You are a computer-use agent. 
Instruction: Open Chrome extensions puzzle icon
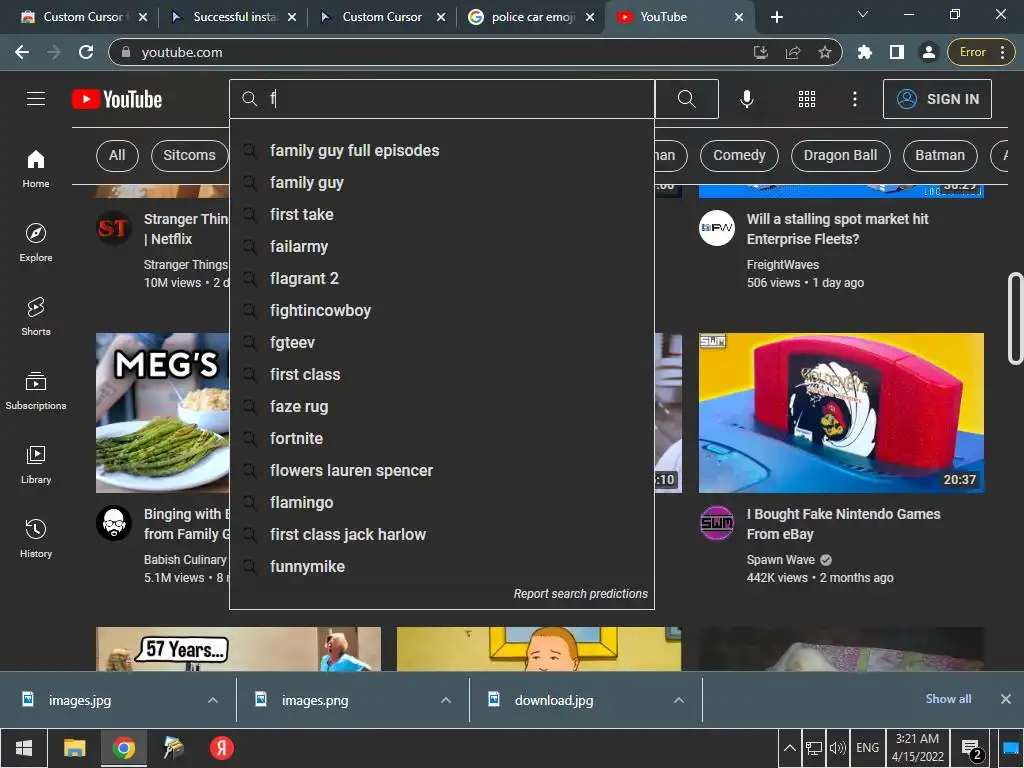(865, 52)
